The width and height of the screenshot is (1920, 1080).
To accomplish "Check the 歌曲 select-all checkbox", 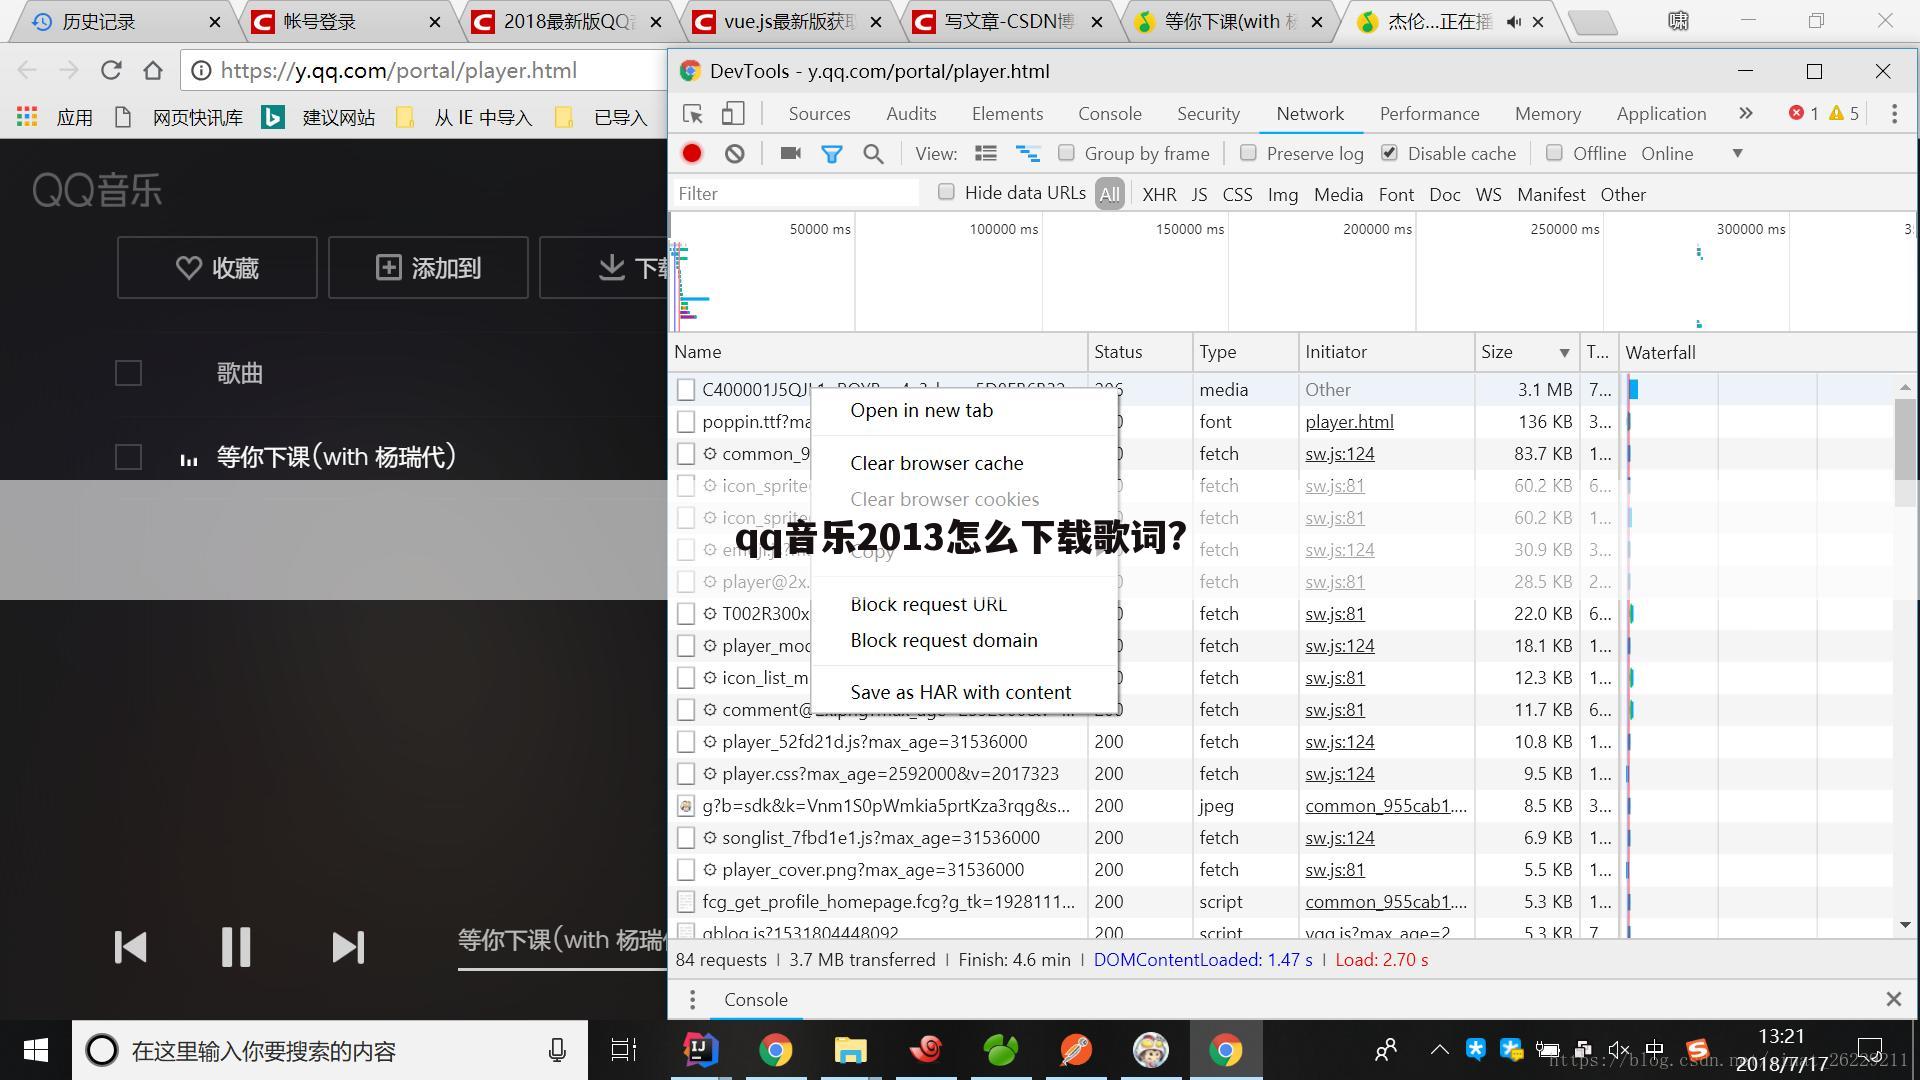I will pyautogui.click(x=128, y=373).
